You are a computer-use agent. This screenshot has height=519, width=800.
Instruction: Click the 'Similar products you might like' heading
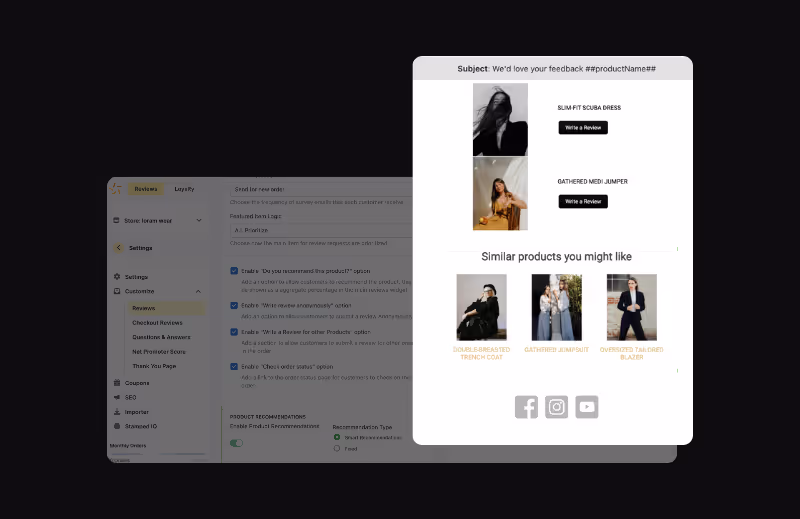[556, 257]
